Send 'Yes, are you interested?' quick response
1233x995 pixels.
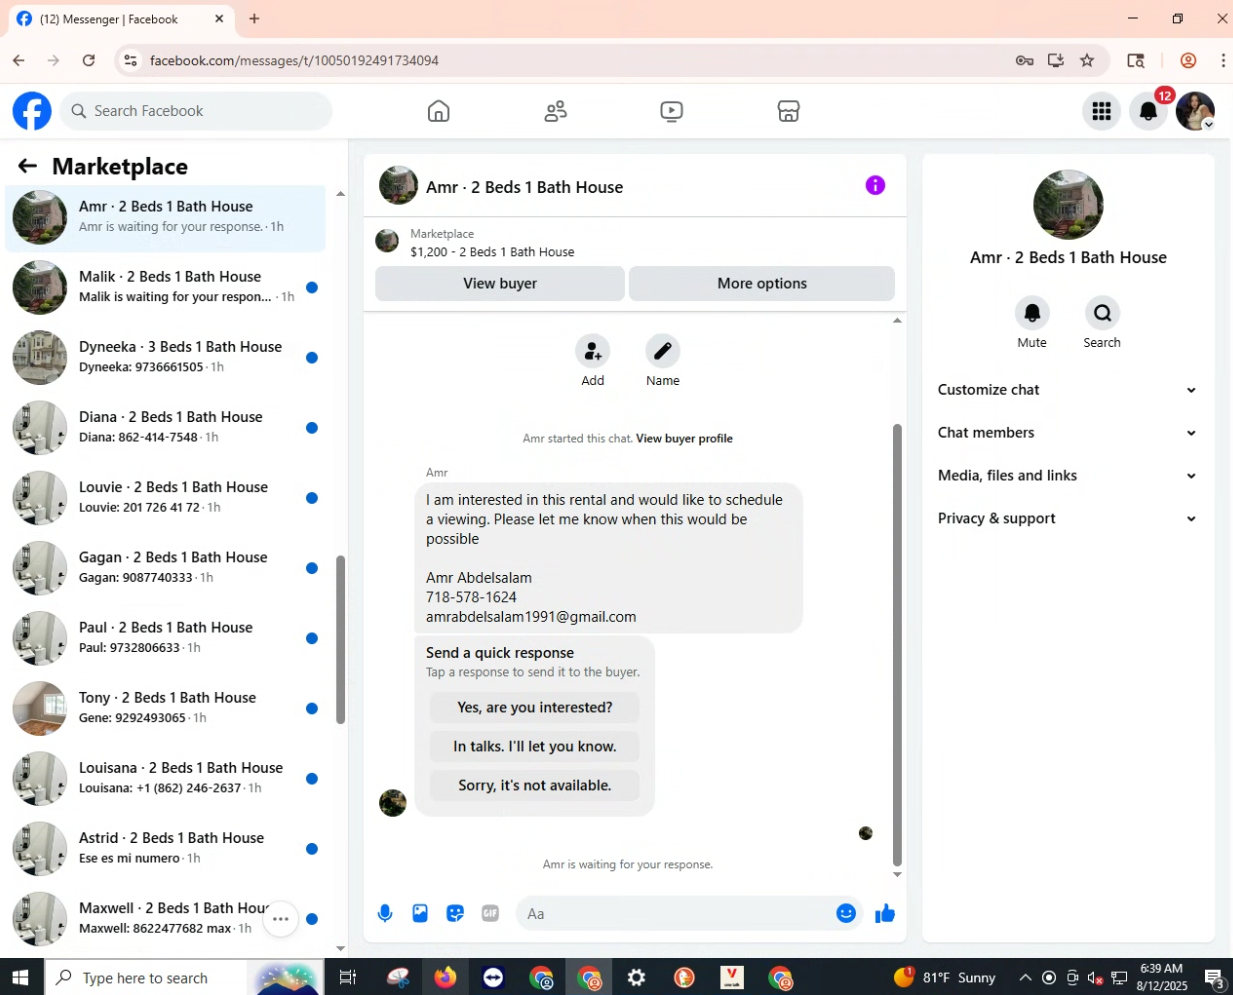[x=535, y=707]
